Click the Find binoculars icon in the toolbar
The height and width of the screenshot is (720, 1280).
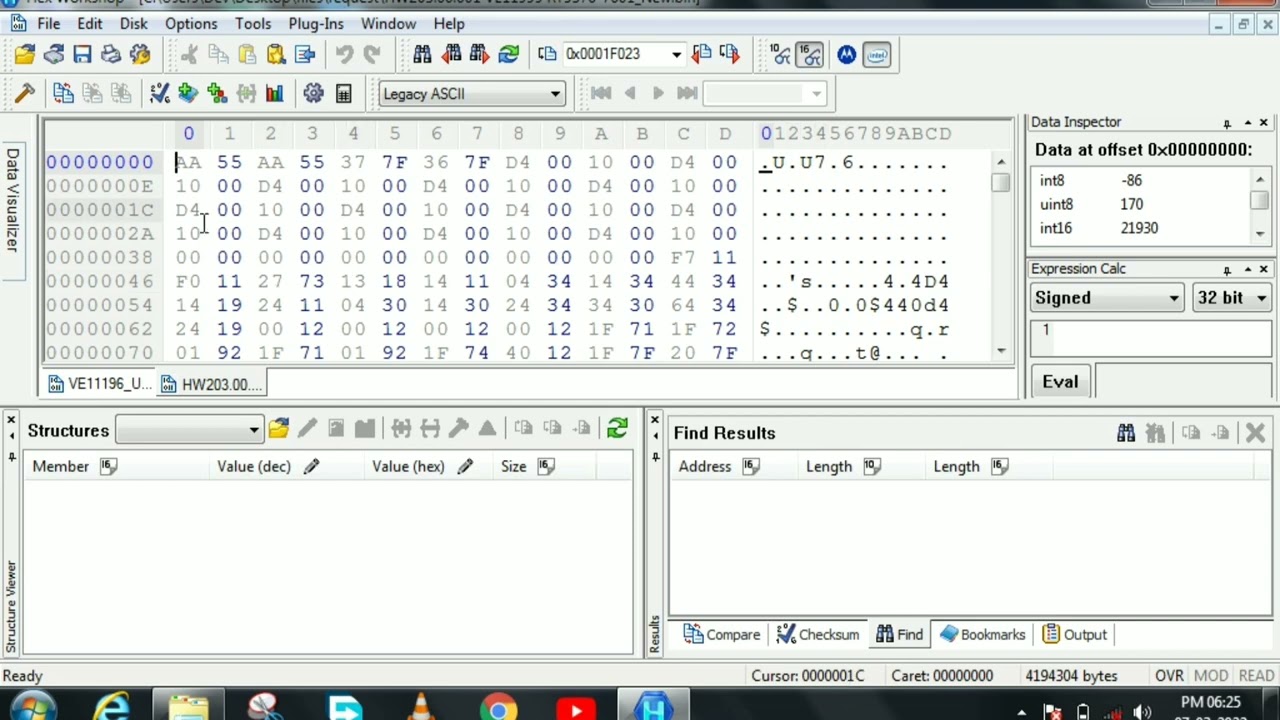[x=422, y=54]
